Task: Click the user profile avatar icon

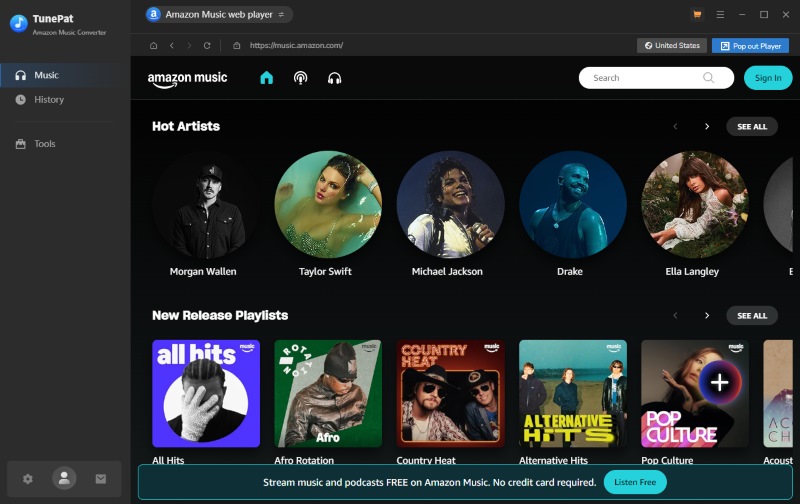Action: 64,478
